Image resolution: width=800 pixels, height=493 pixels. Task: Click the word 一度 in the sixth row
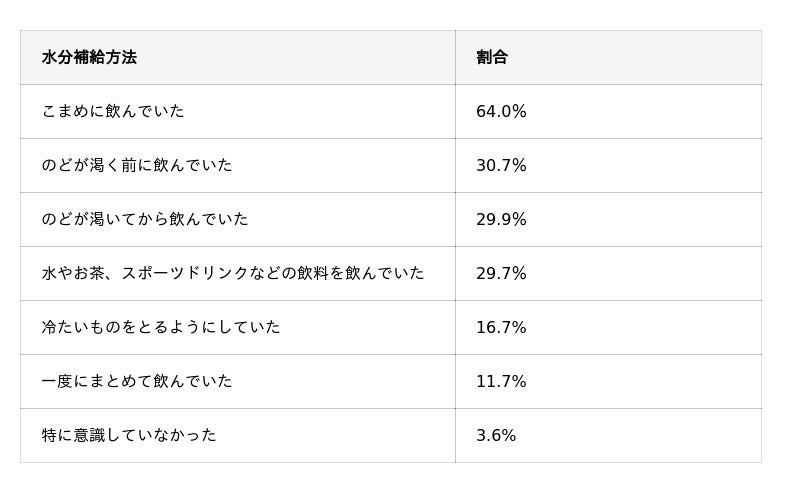[x=57, y=381]
